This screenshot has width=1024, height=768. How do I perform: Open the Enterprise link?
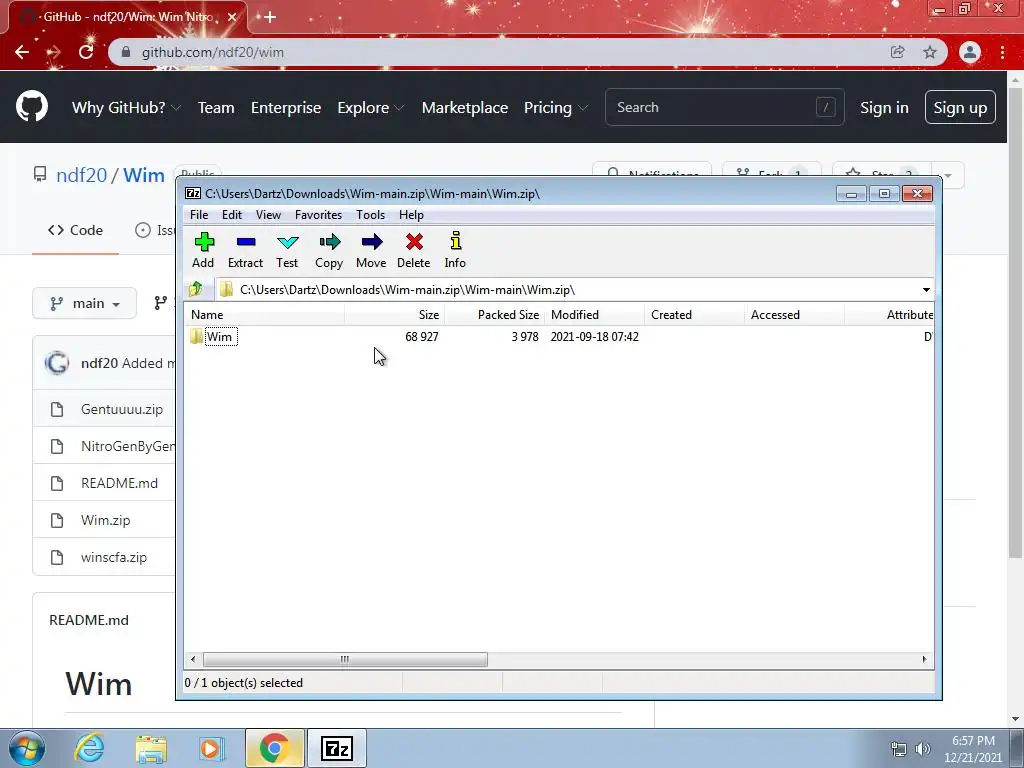(x=286, y=108)
